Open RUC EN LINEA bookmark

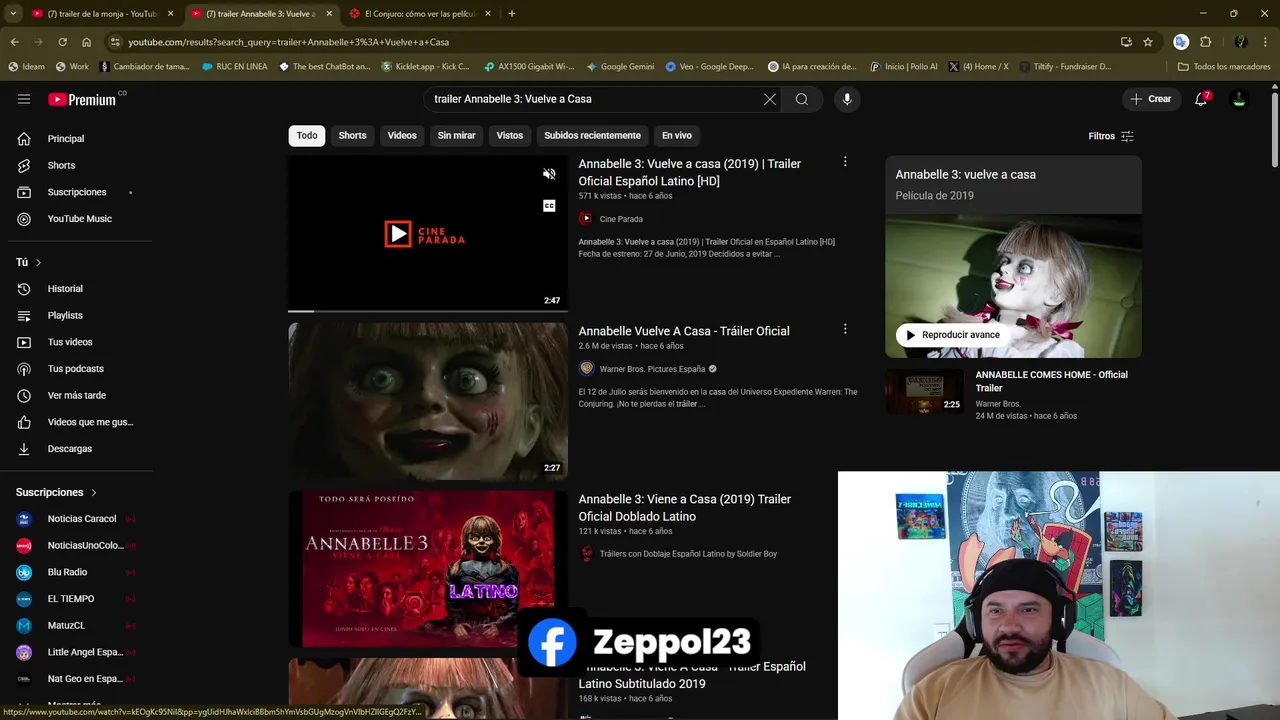coord(234,67)
